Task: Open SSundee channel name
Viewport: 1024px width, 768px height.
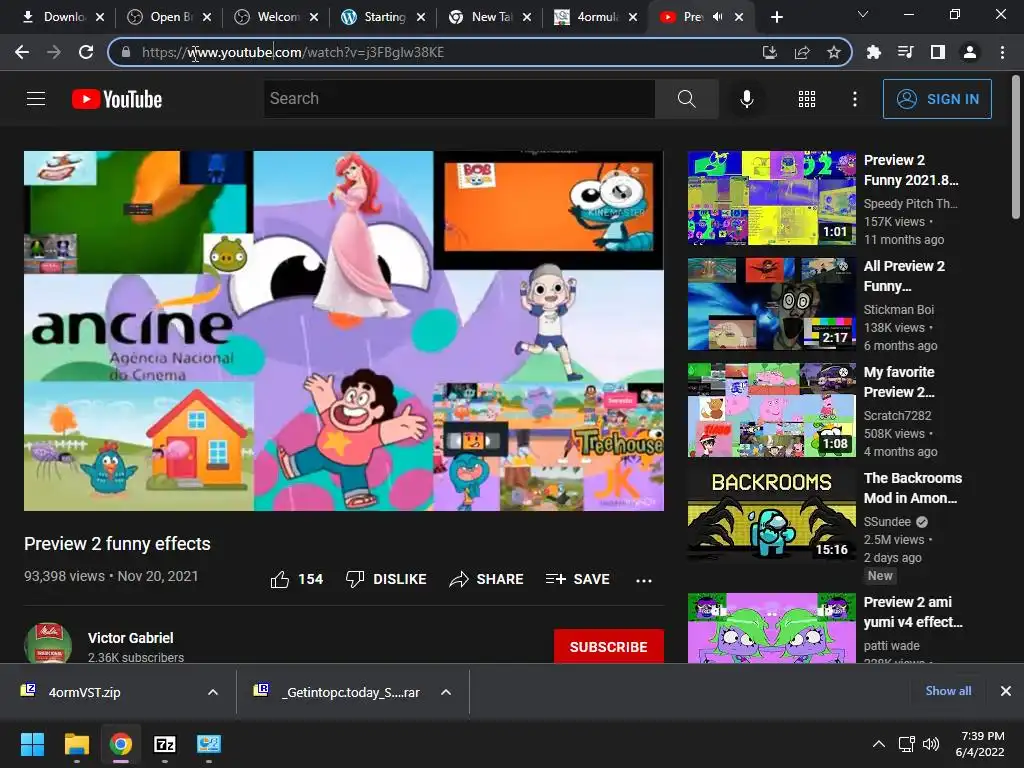Action: (x=887, y=522)
